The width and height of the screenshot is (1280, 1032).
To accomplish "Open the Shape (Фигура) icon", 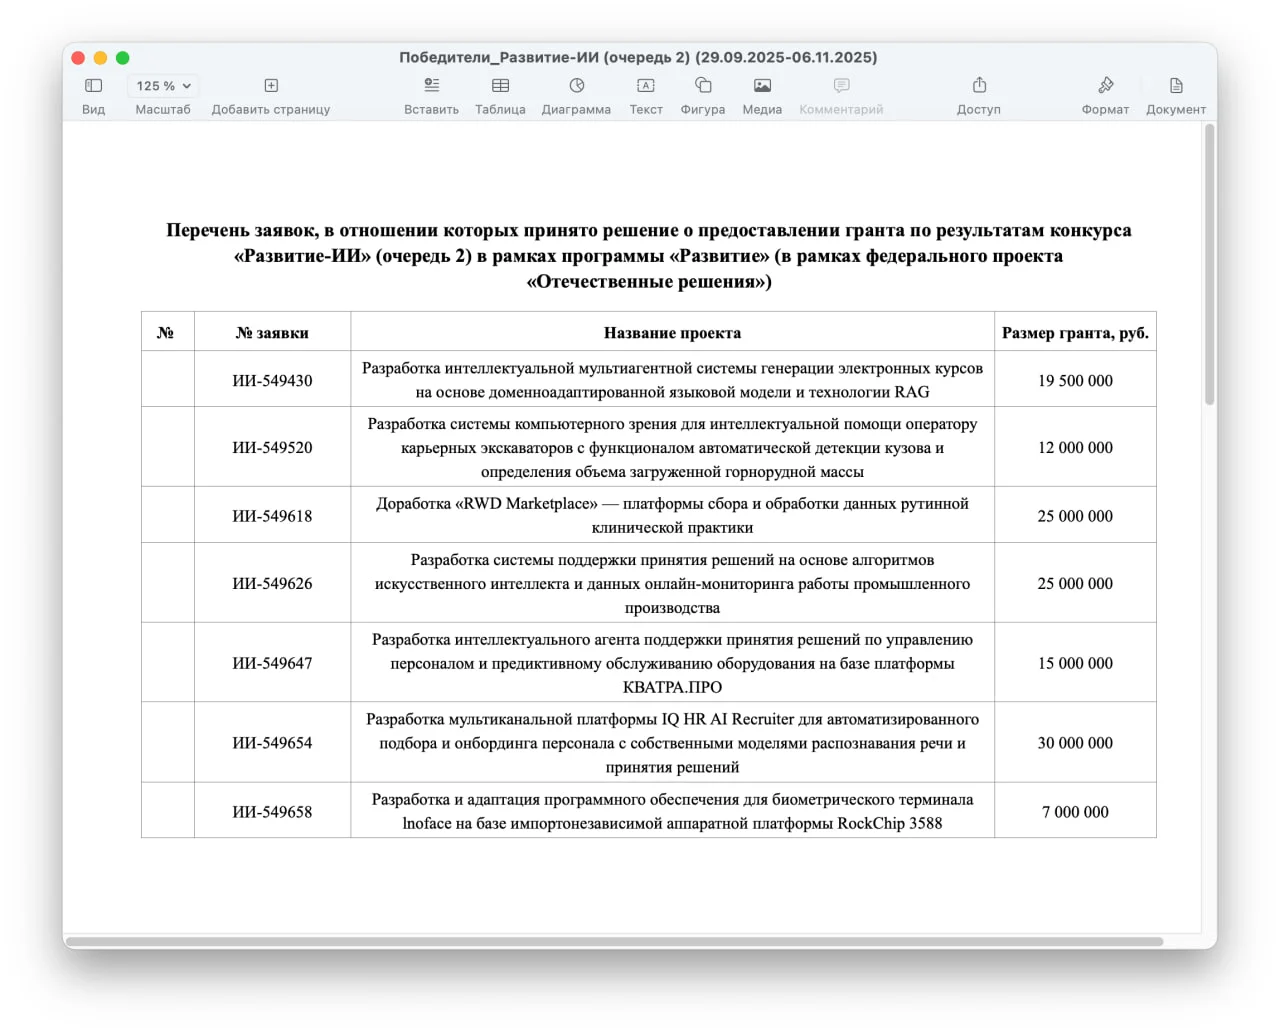I will (703, 86).
